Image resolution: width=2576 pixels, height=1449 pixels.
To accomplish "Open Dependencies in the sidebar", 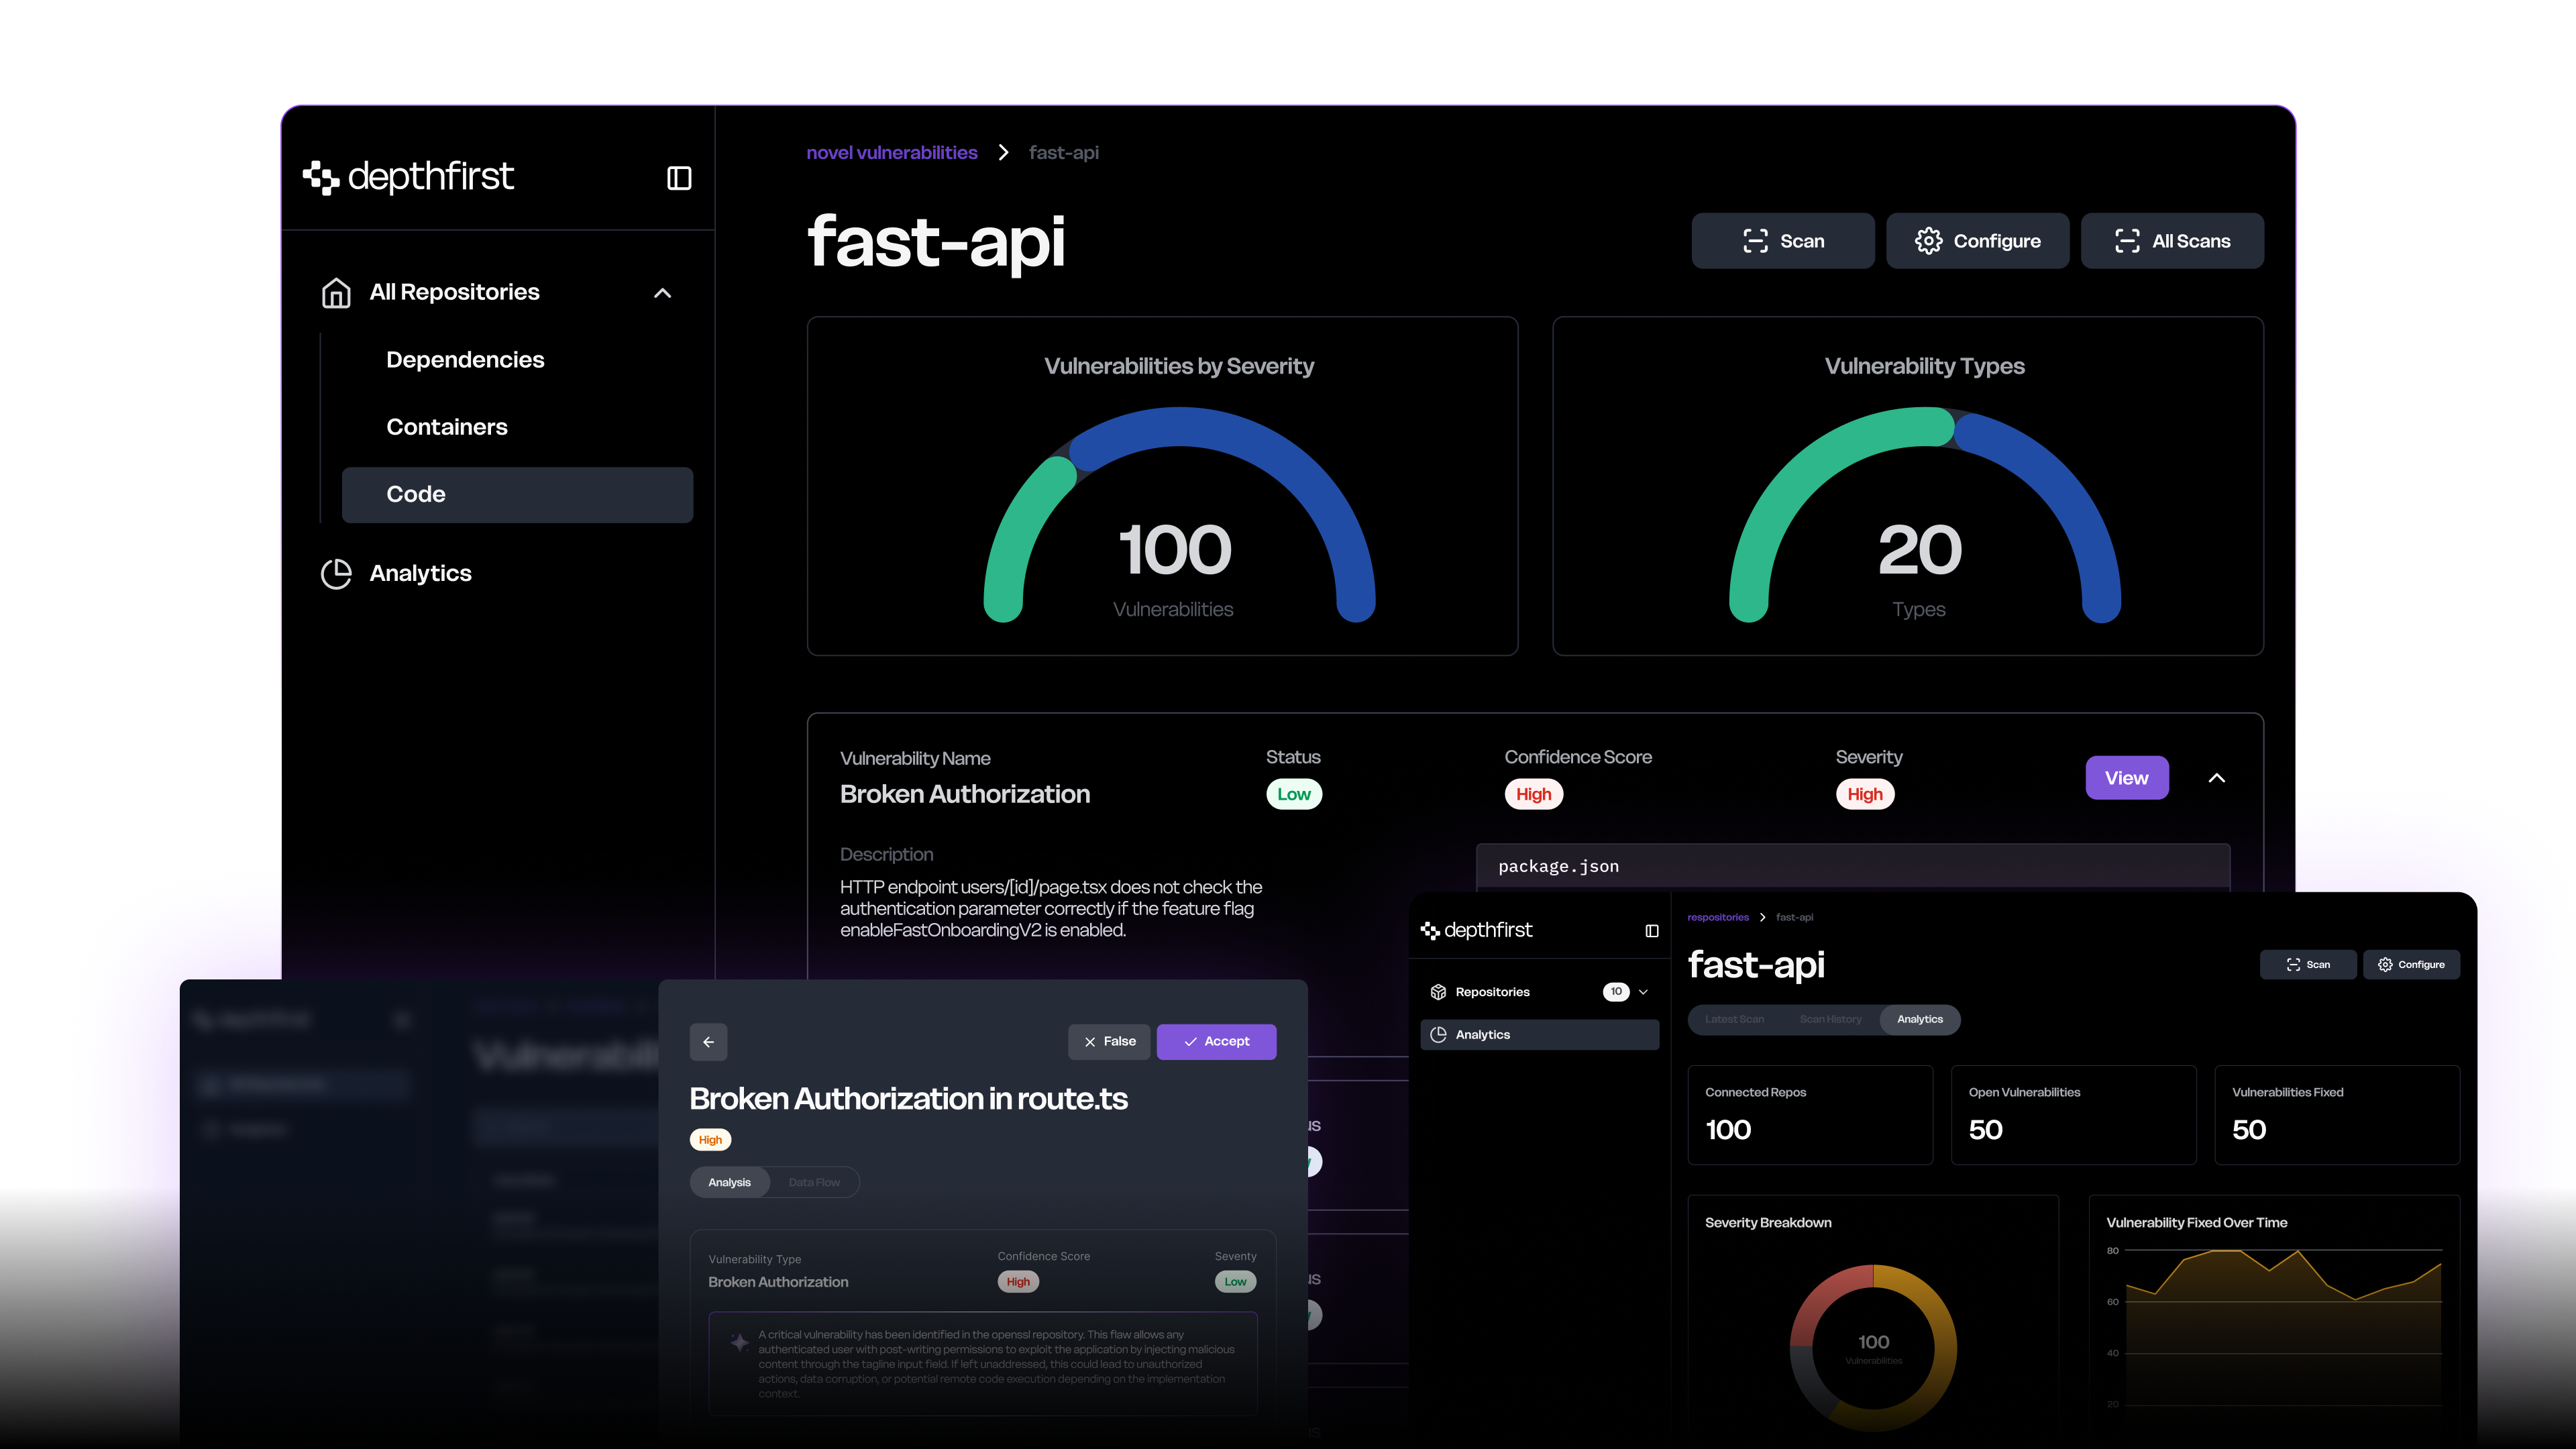I will [465, 360].
